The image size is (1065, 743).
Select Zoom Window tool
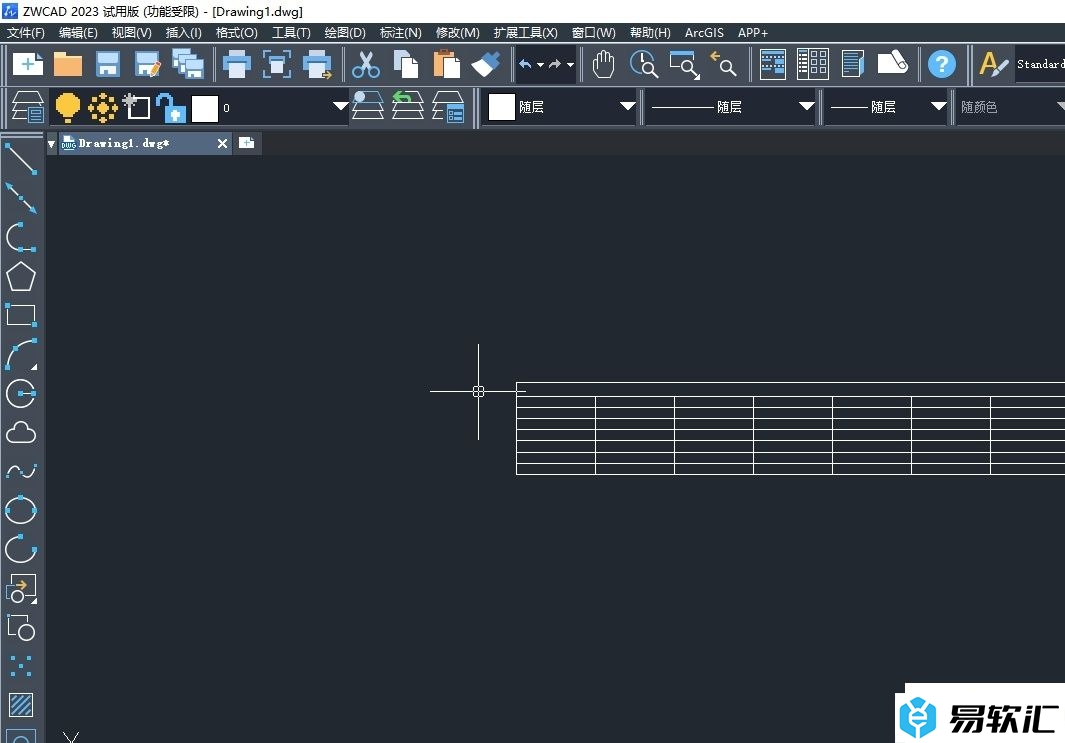684,65
